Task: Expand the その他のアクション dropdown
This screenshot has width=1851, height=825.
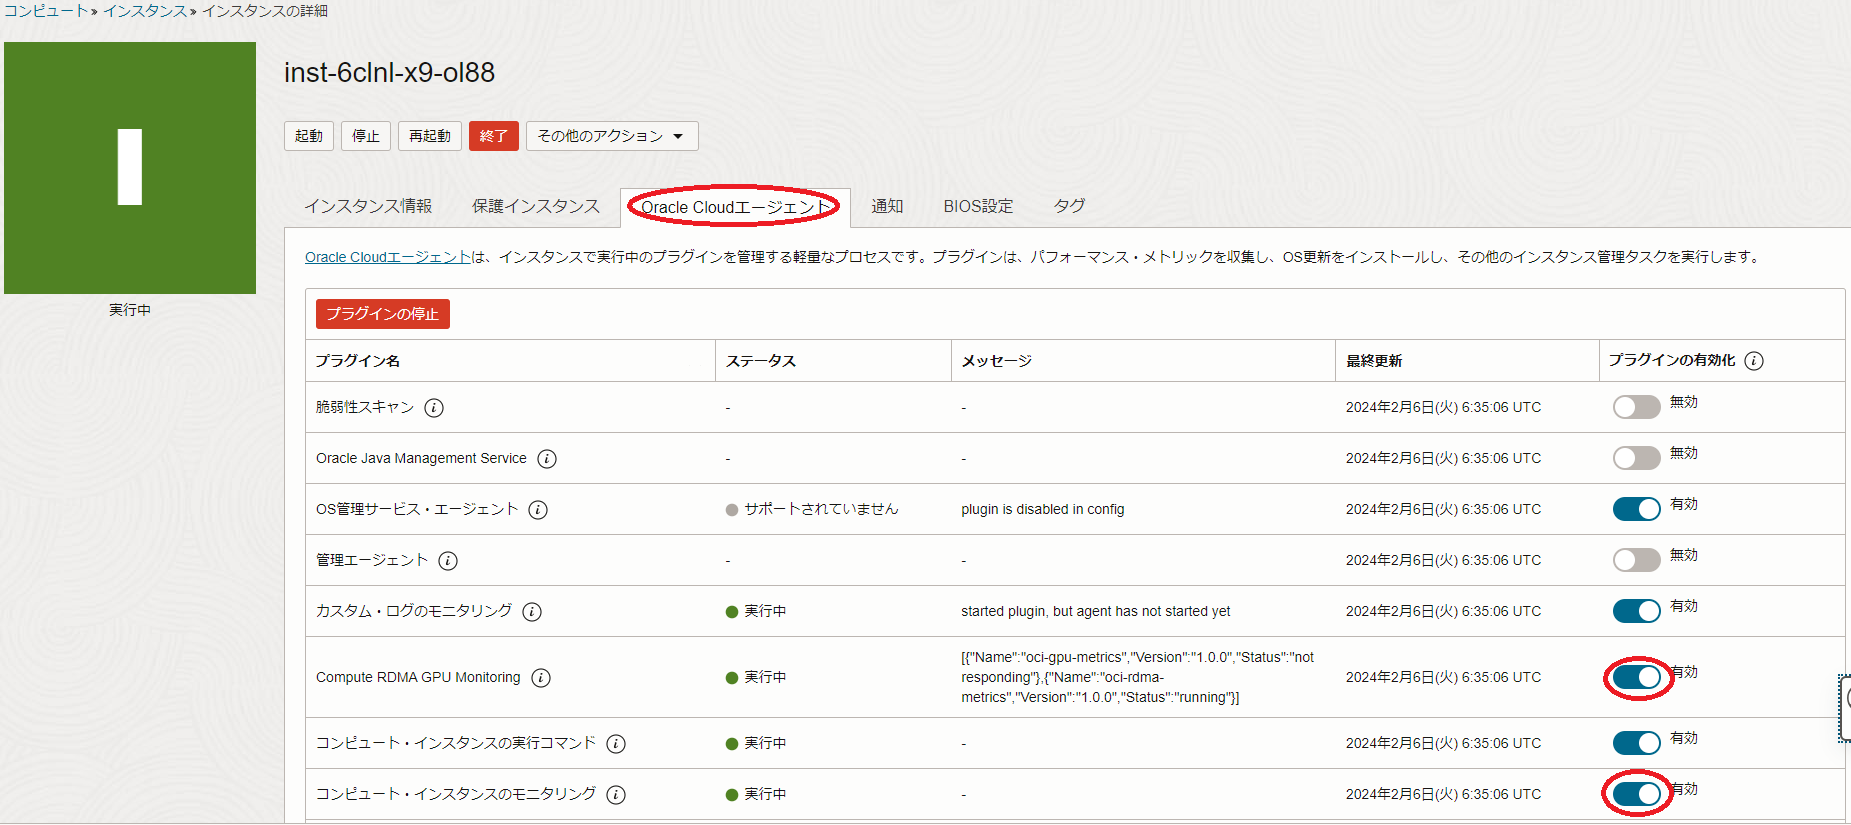Action: point(611,136)
